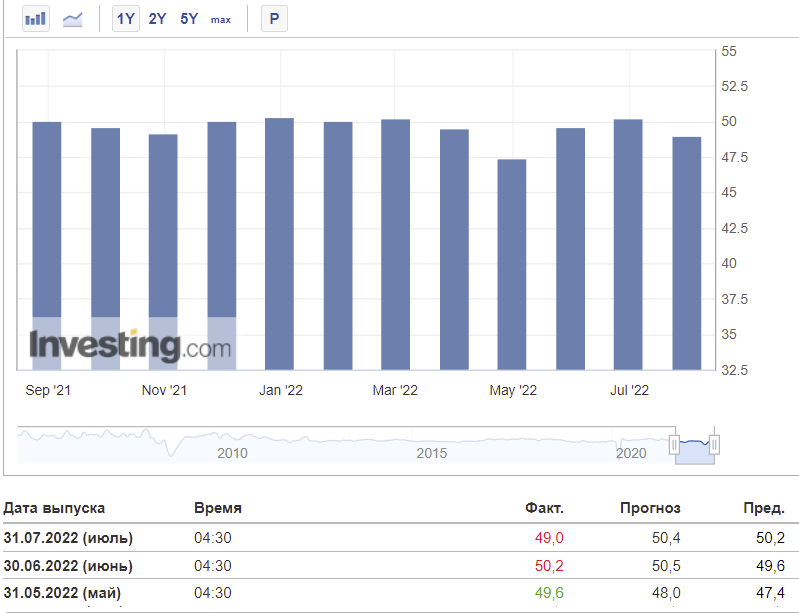Click the Sep '21 bar
The image size is (799, 613).
pos(47,246)
